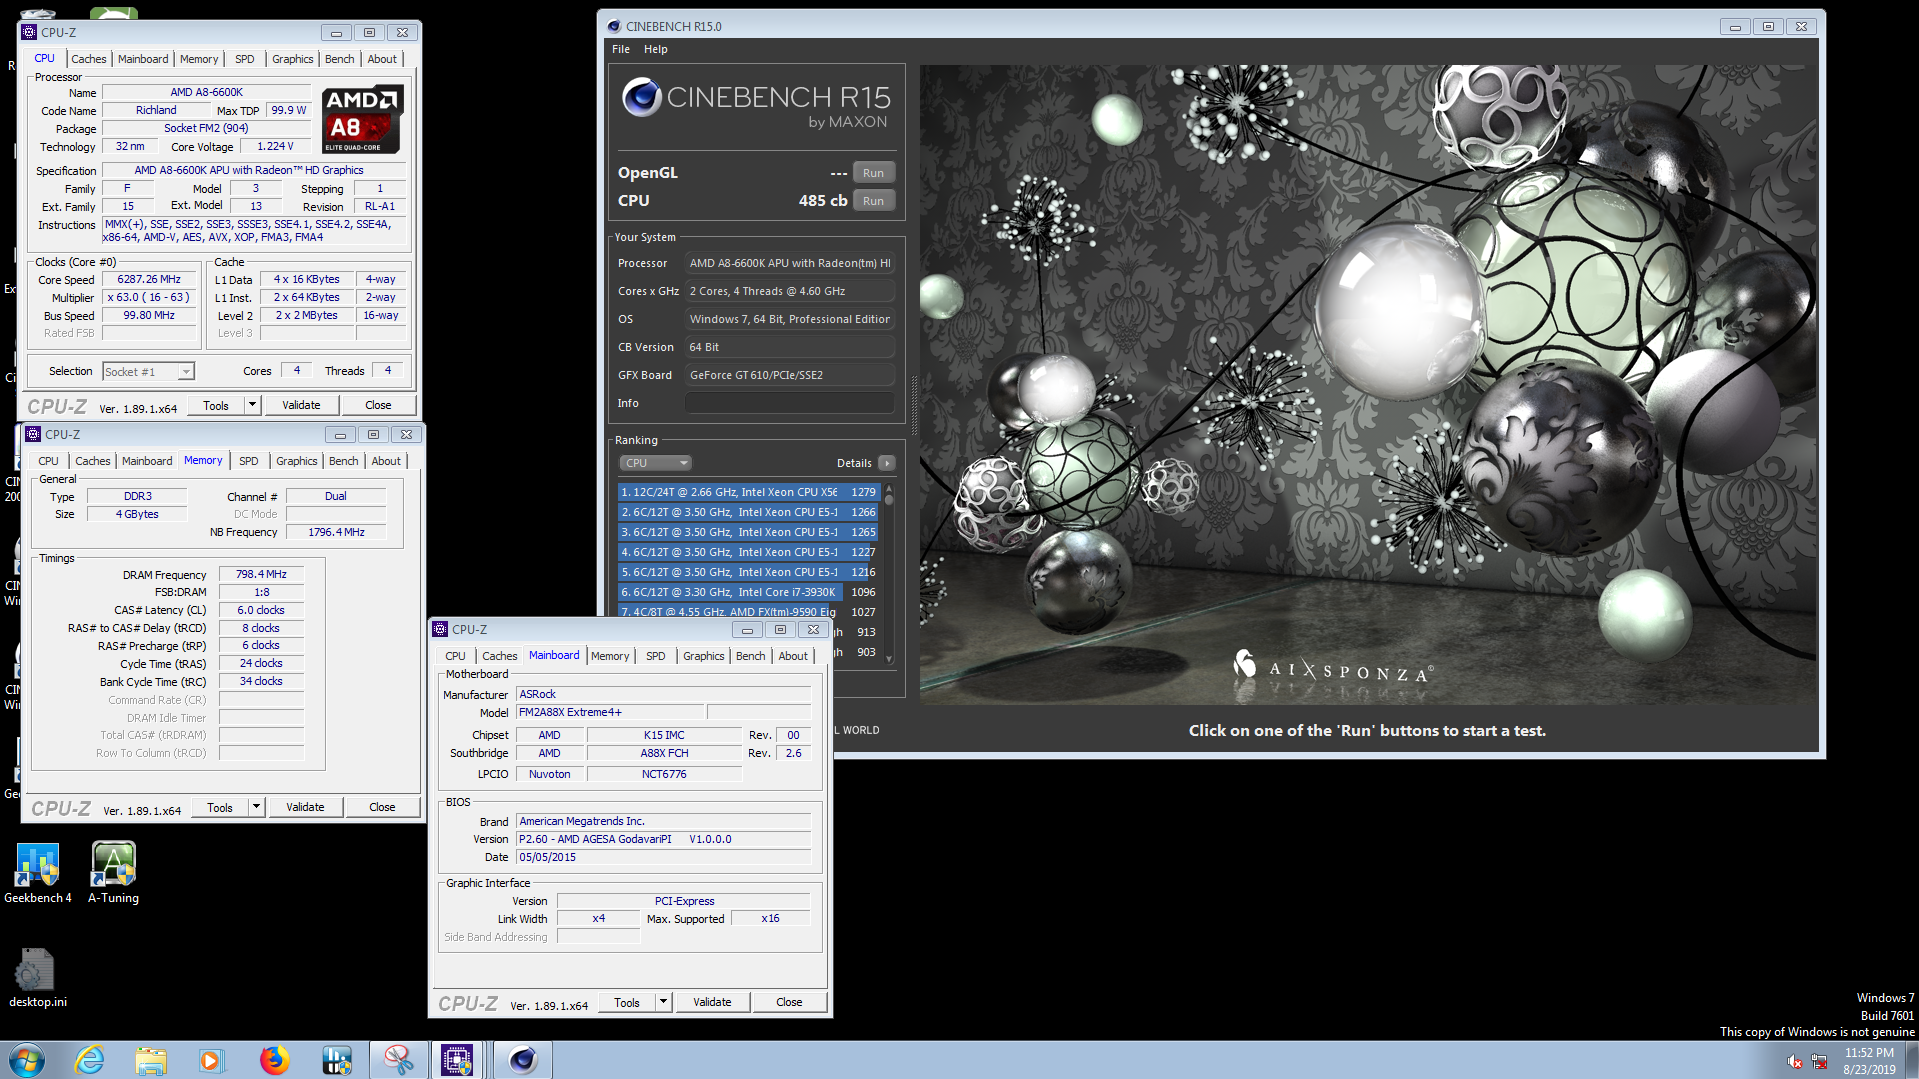This screenshot has width=1919, height=1079.
Task: Run the CPU benchmark test
Action: point(873,201)
